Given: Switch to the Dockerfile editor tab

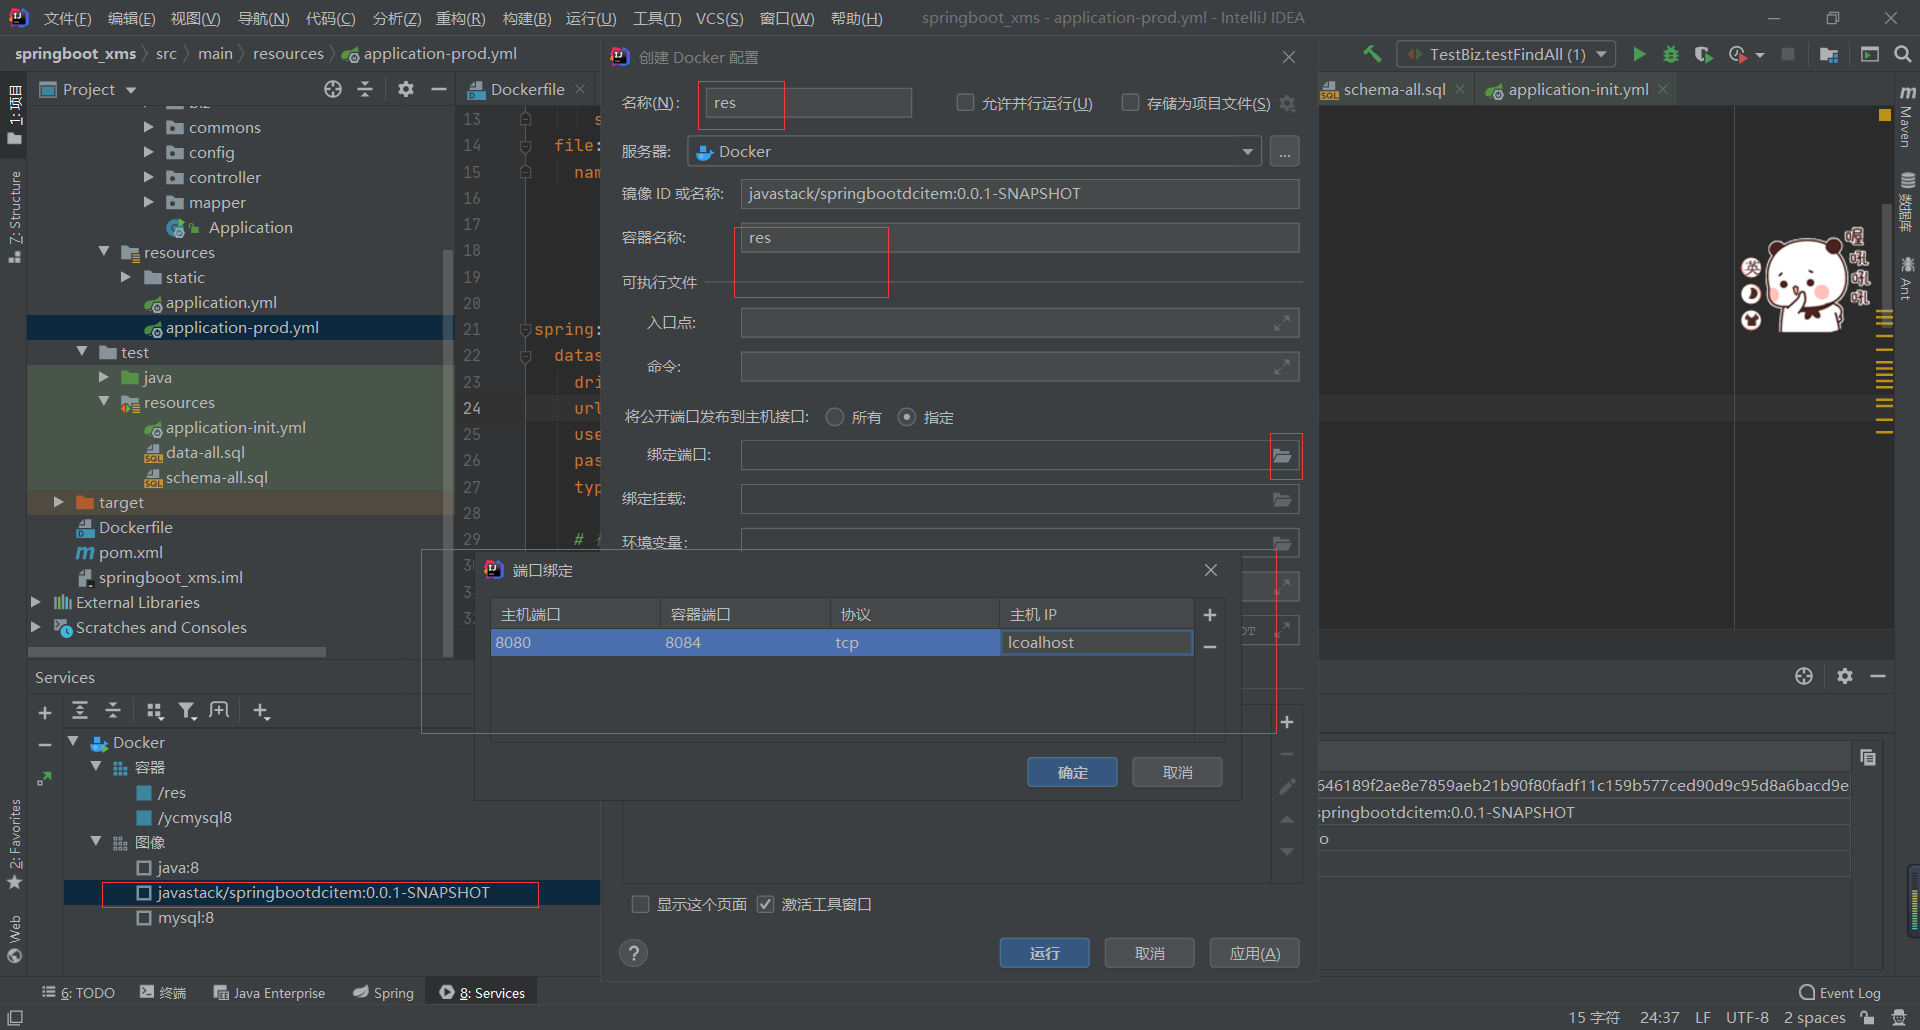Looking at the screenshot, I should [528, 89].
